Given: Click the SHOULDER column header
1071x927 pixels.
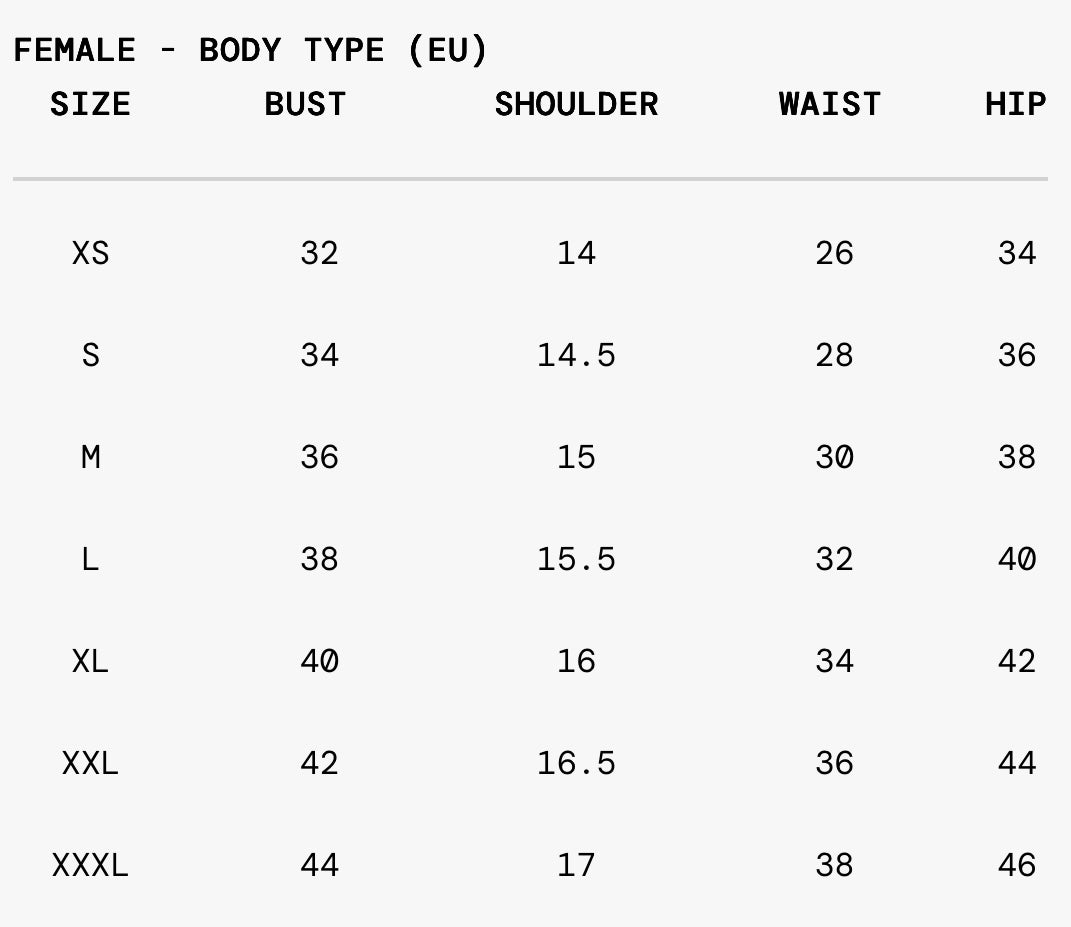Looking at the screenshot, I should (x=576, y=104).
